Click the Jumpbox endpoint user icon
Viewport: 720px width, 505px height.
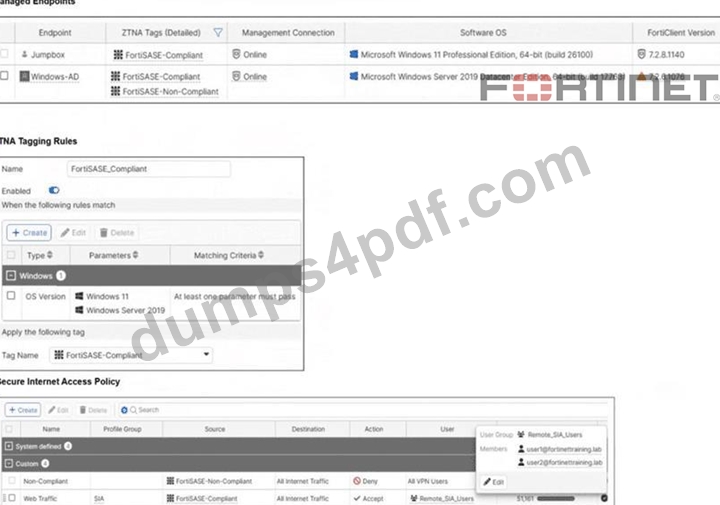(x=24, y=55)
